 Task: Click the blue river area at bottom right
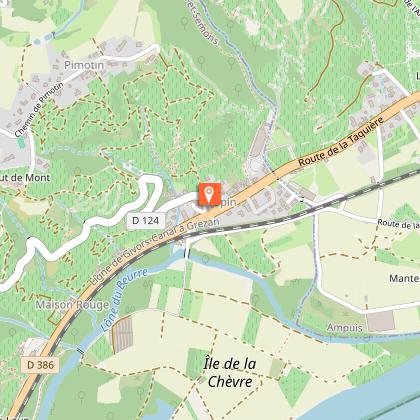370,395
